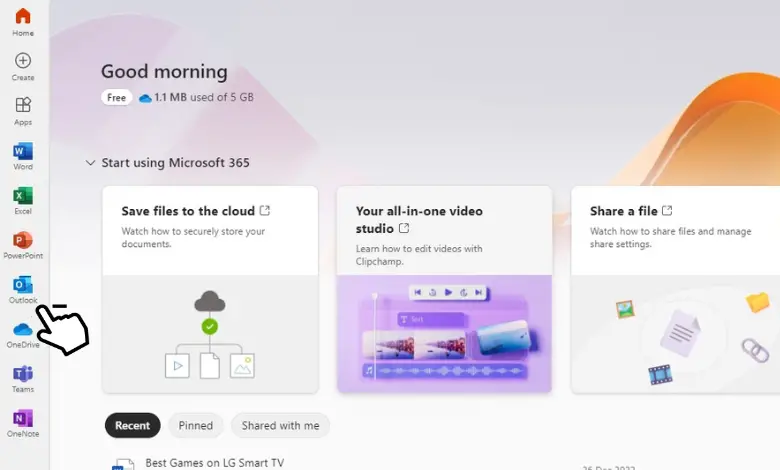Click the Clipchamp video editor thumbnail
The height and width of the screenshot is (470, 780).
444,334
